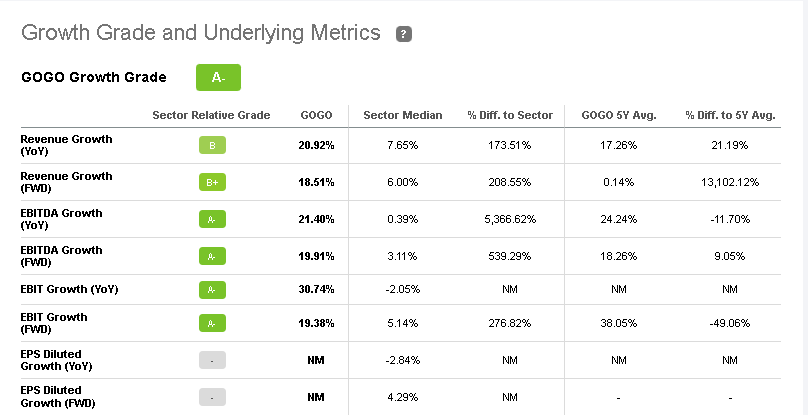The image size is (808, 415).
Task: Click the % Diff. to Sector header
Action: (510, 115)
